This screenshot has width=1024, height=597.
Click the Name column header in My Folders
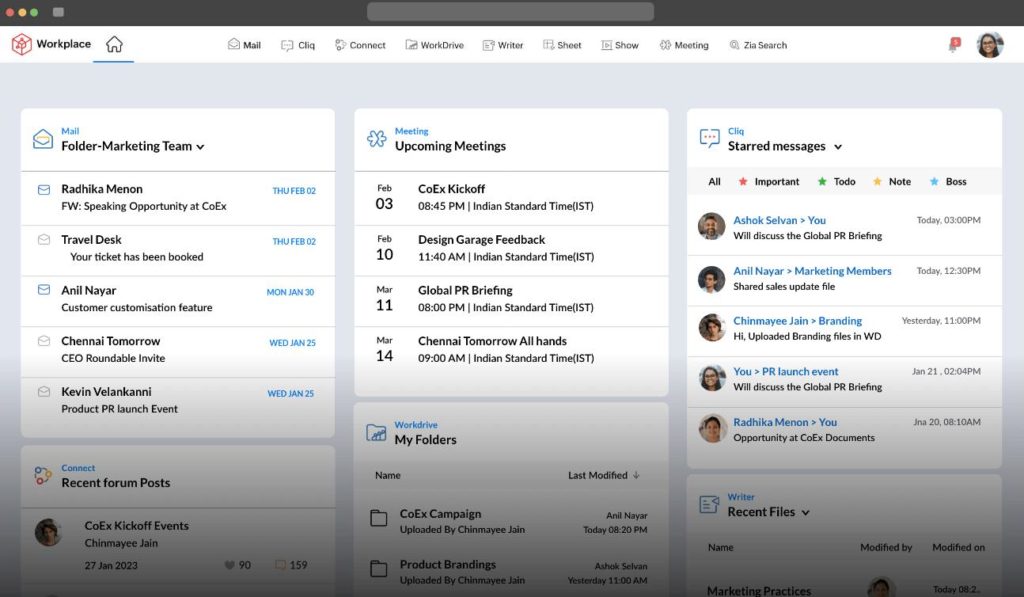click(388, 476)
